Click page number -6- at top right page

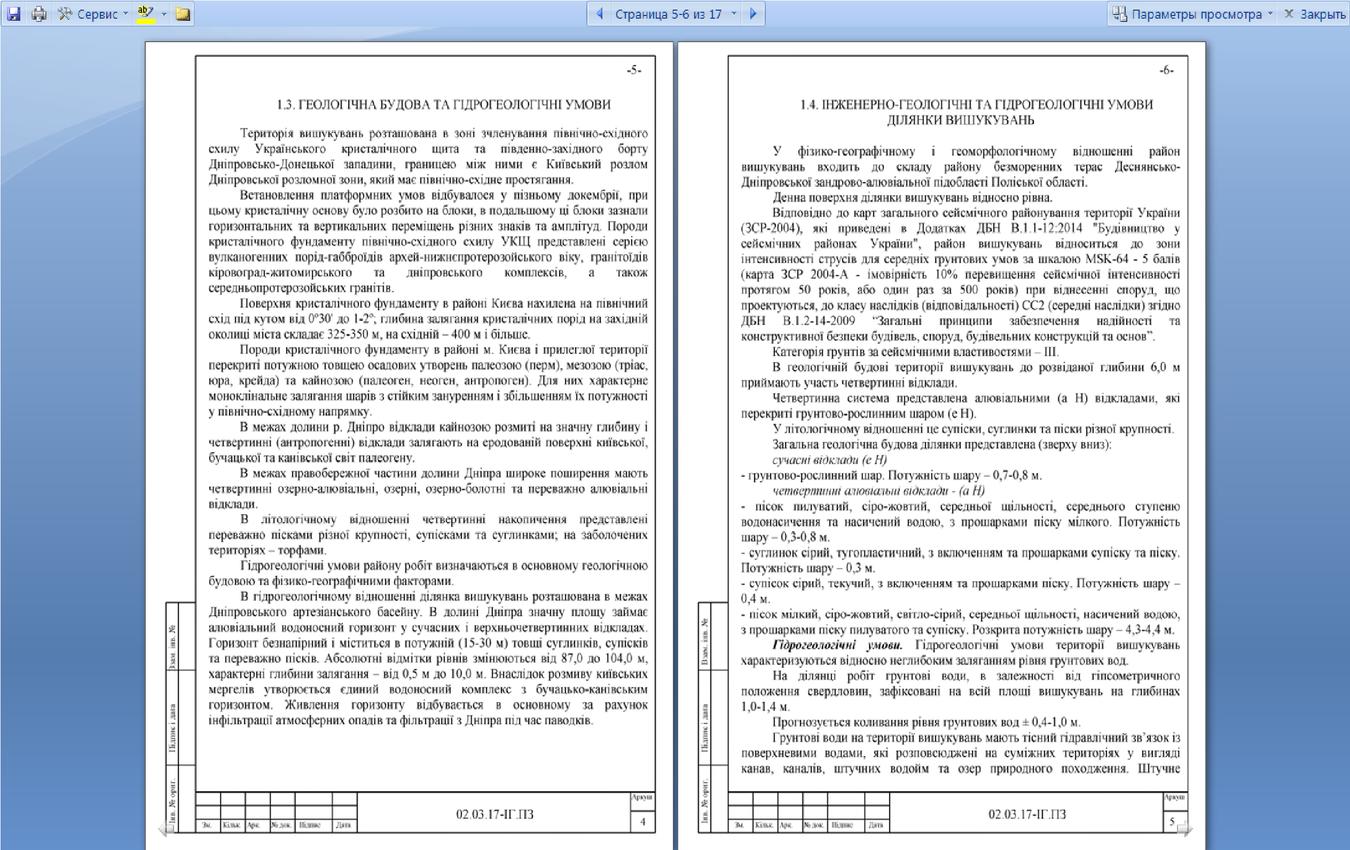tap(1167, 70)
